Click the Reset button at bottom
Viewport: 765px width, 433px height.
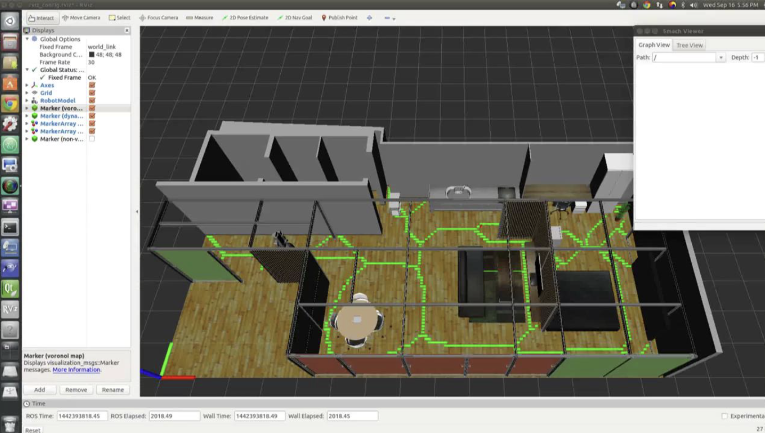(33, 430)
